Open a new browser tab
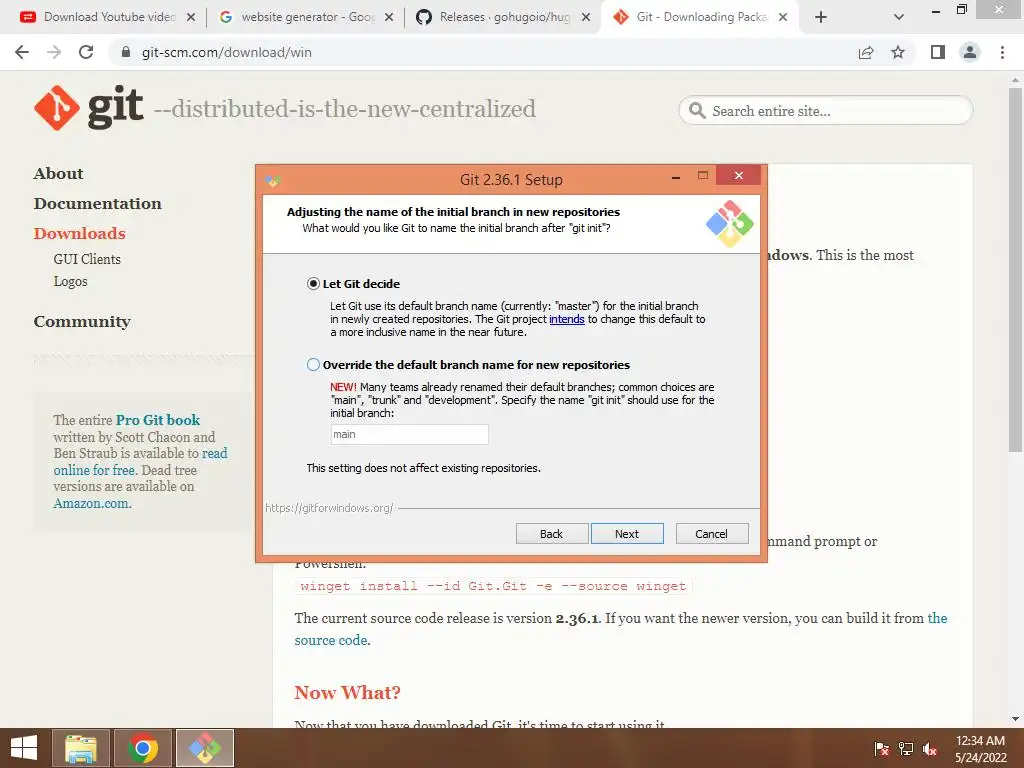Image resolution: width=1024 pixels, height=768 pixels. [821, 17]
